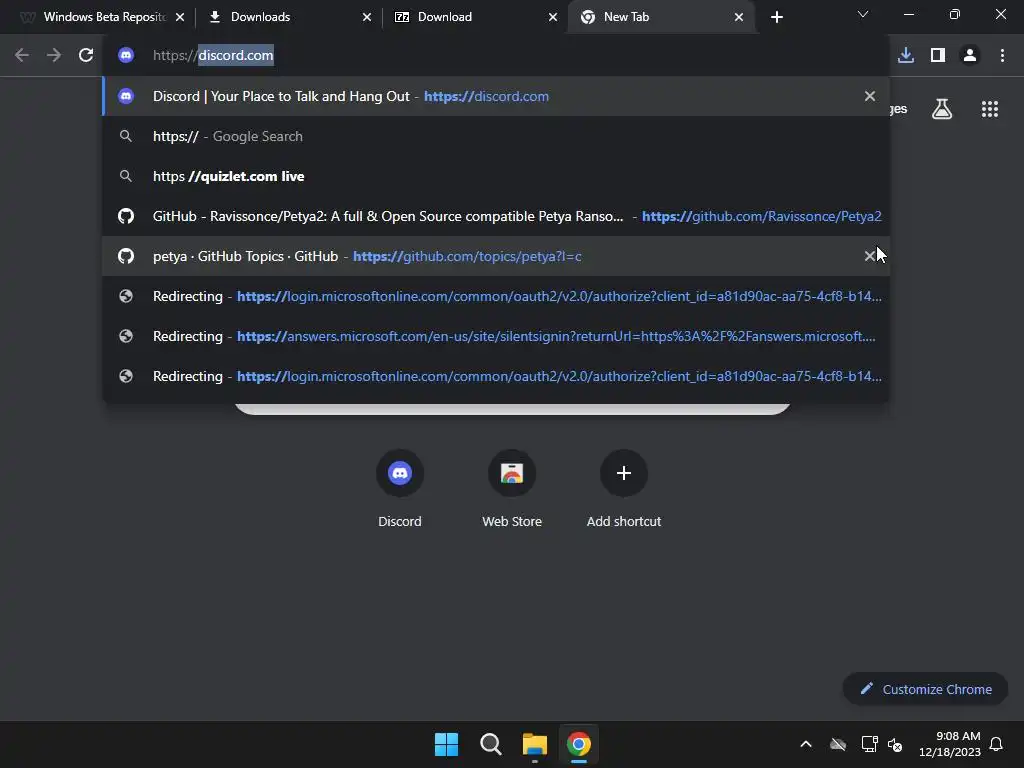Open the Windows Start button
Viewport: 1024px width, 768px height.
(x=447, y=744)
